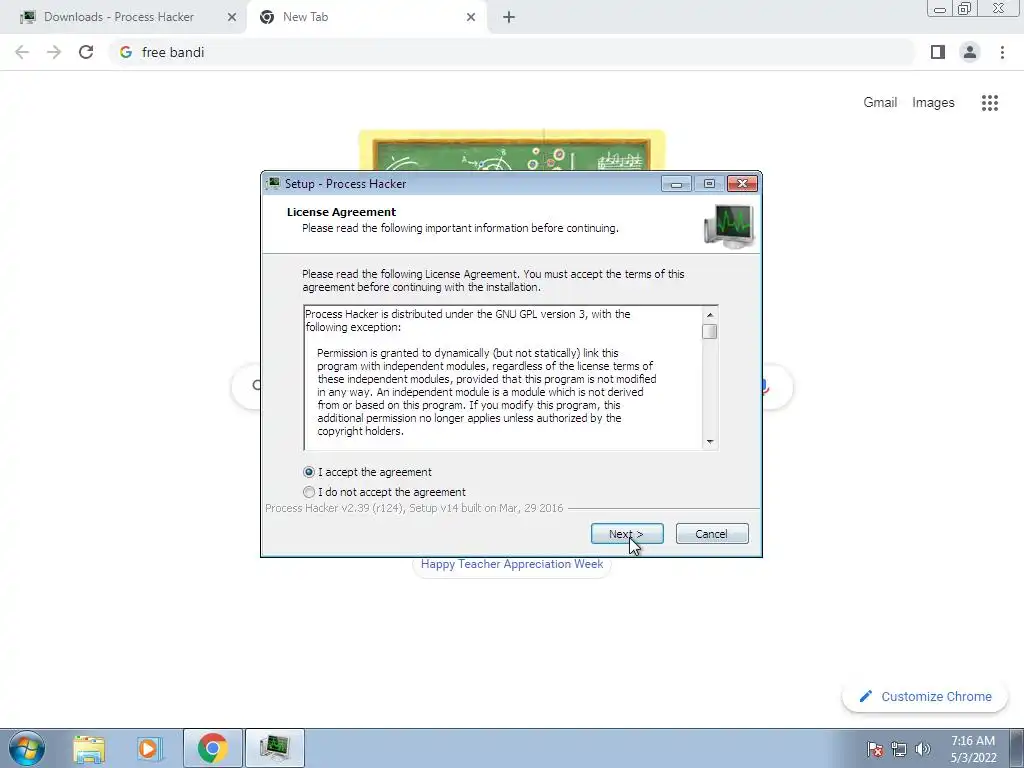Restore down the Chrome browser window
The height and width of the screenshot is (768, 1024).
(965, 9)
